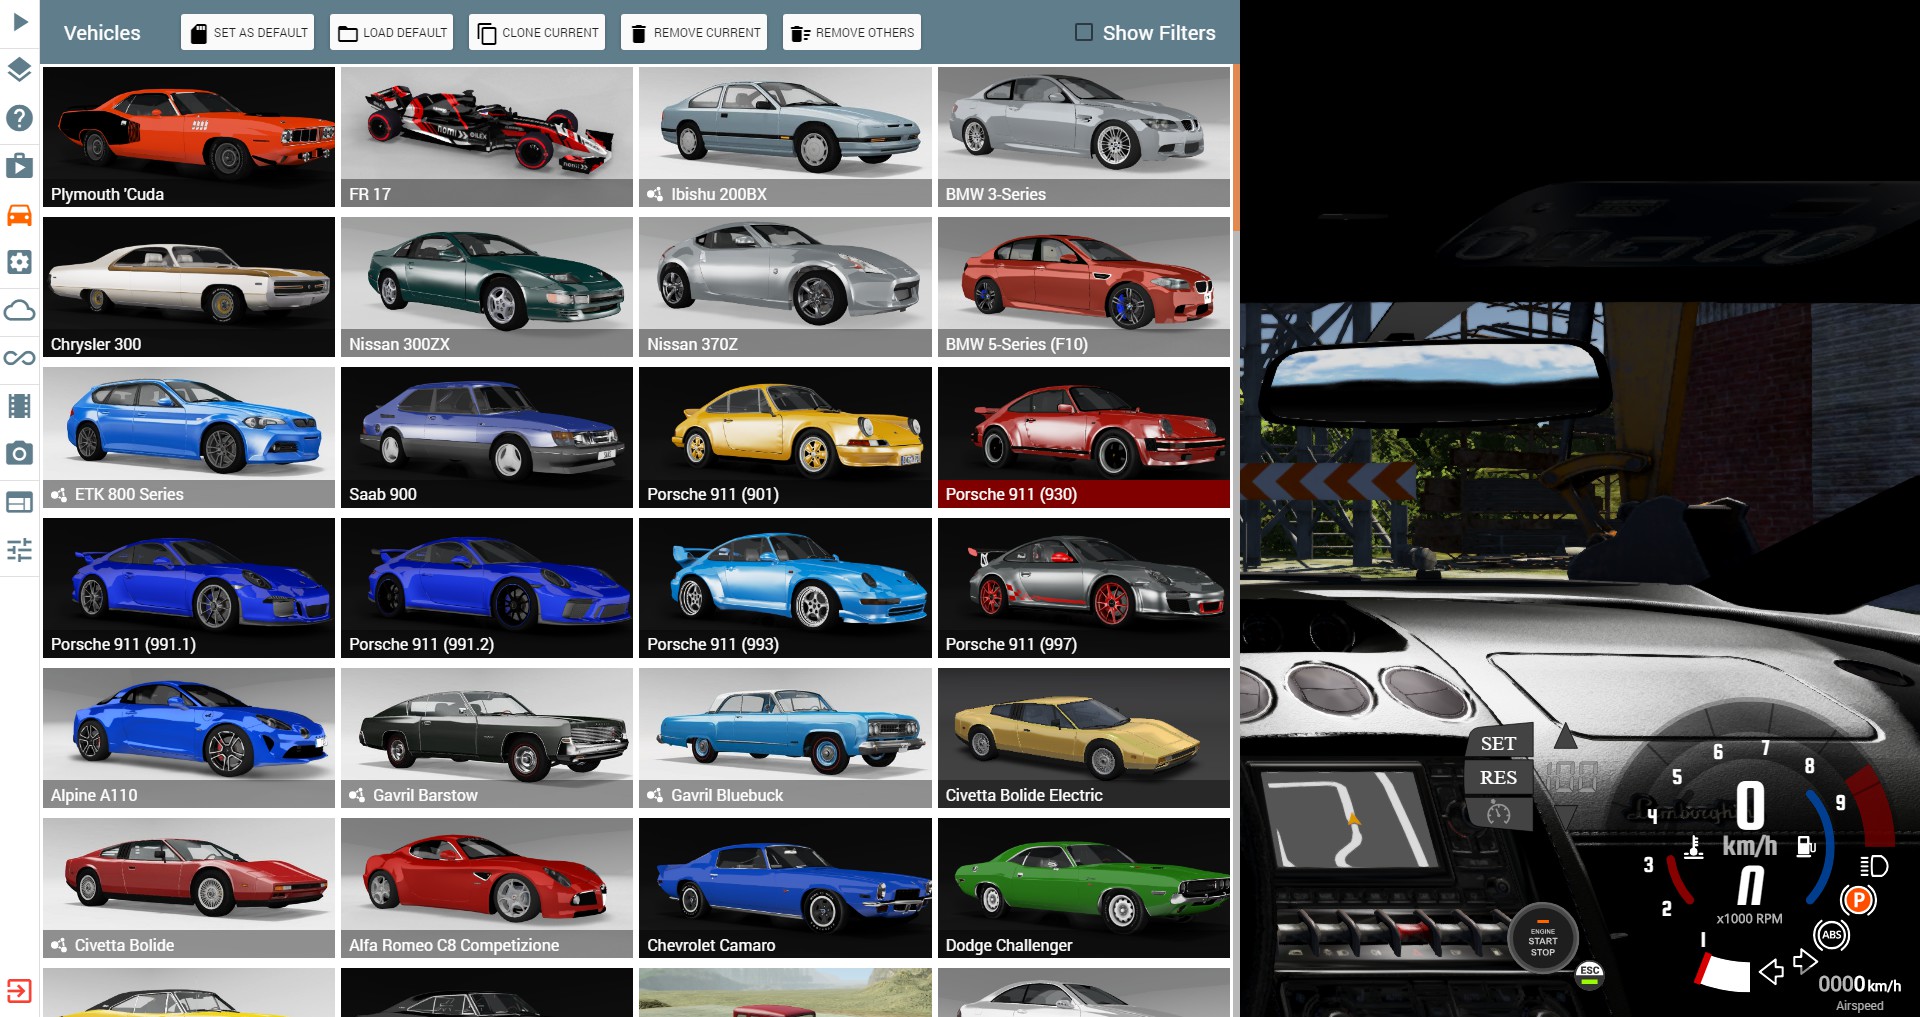The height and width of the screenshot is (1017, 1920).
Task: Click the ESC indicator icon
Action: [x=1589, y=975]
